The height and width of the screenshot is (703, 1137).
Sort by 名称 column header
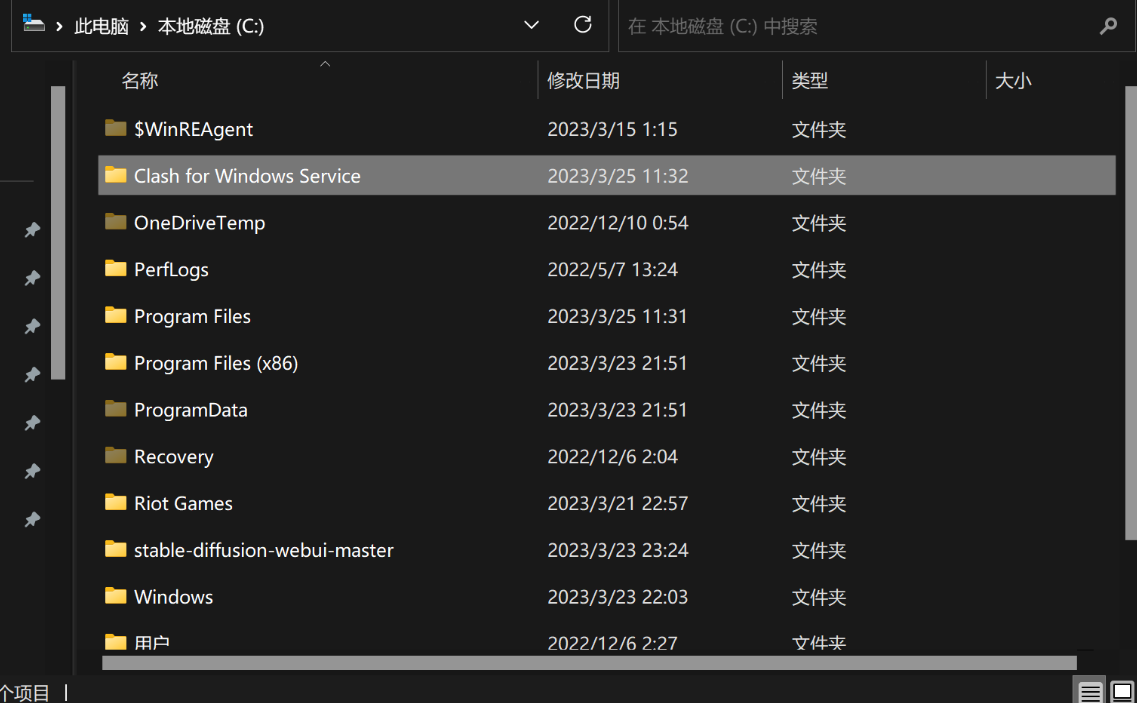pyautogui.click(x=140, y=81)
